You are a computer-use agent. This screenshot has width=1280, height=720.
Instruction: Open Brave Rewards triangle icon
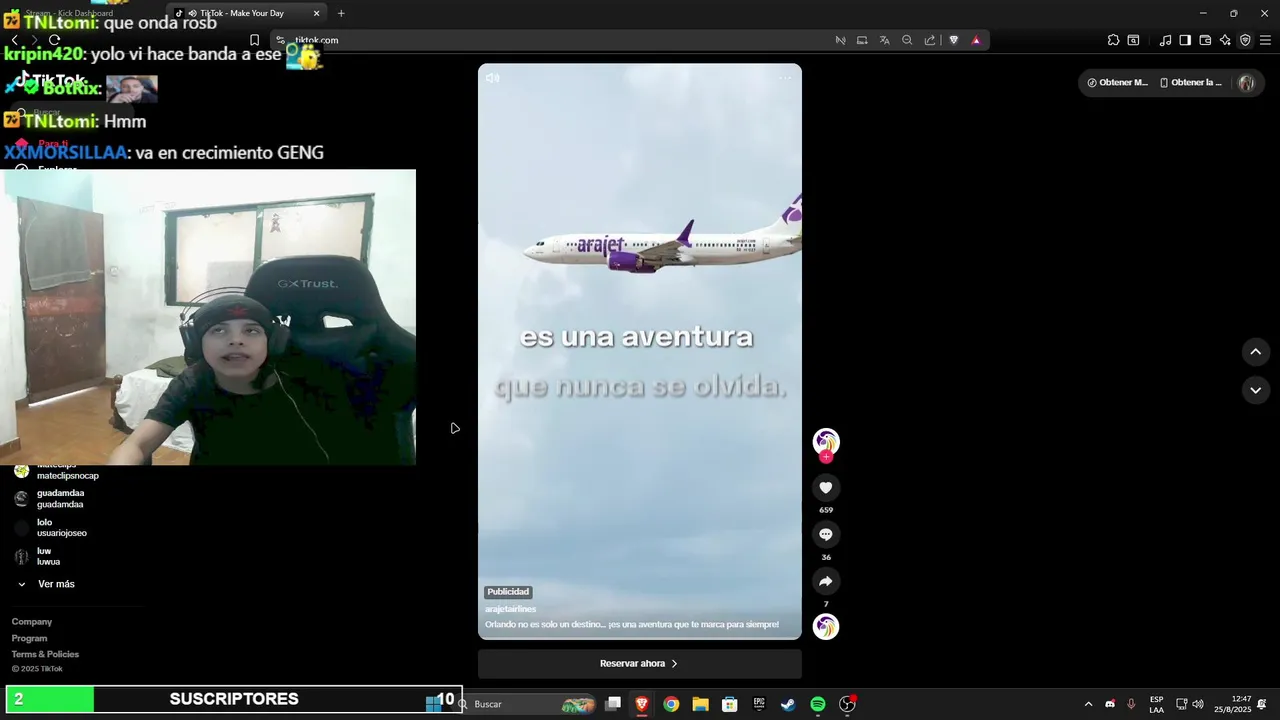coord(976,40)
